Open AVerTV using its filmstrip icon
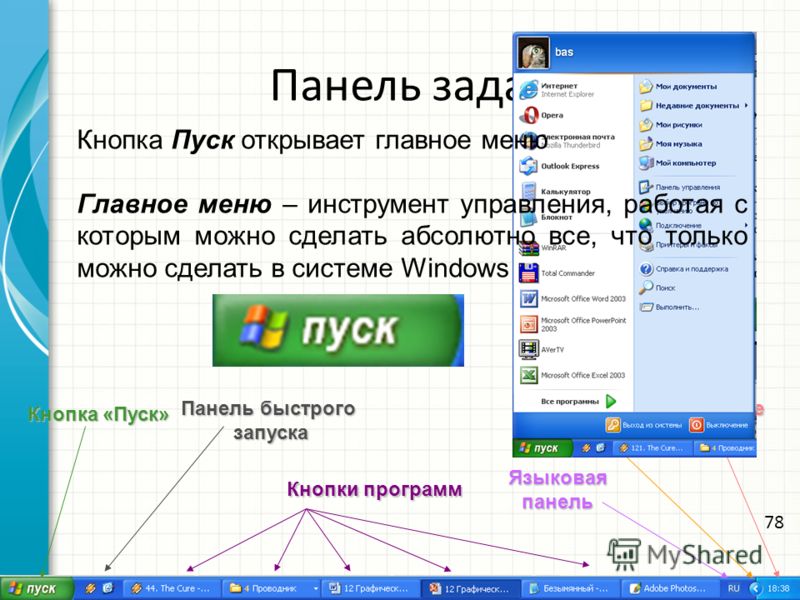The width and height of the screenshot is (800, 600). coord(529,350)
